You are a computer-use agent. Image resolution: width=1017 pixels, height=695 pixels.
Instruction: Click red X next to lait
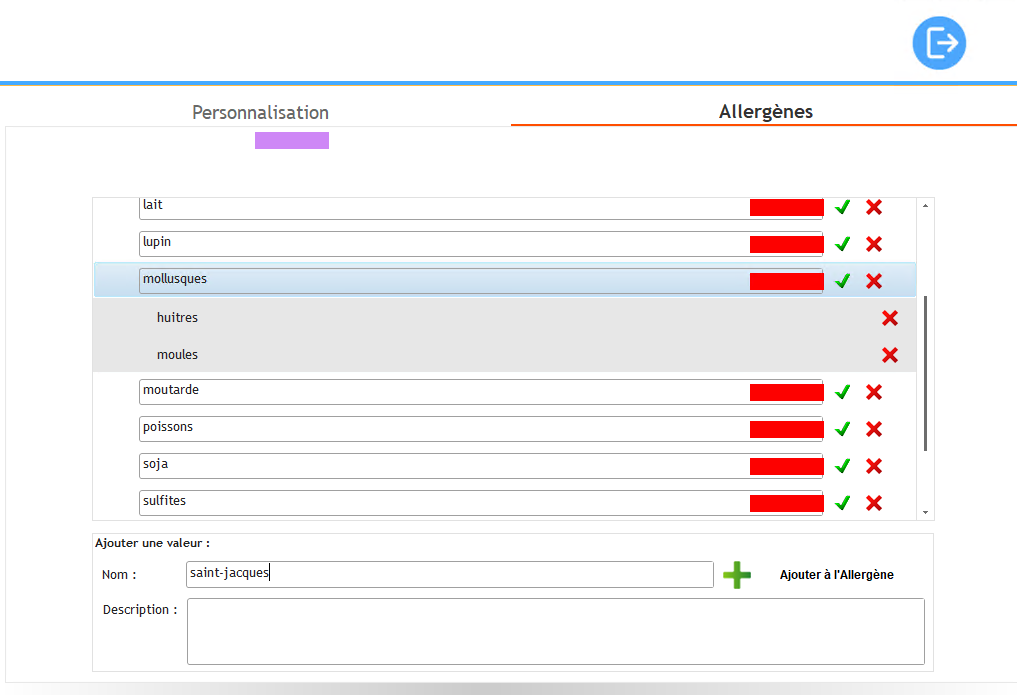(873, 207)
